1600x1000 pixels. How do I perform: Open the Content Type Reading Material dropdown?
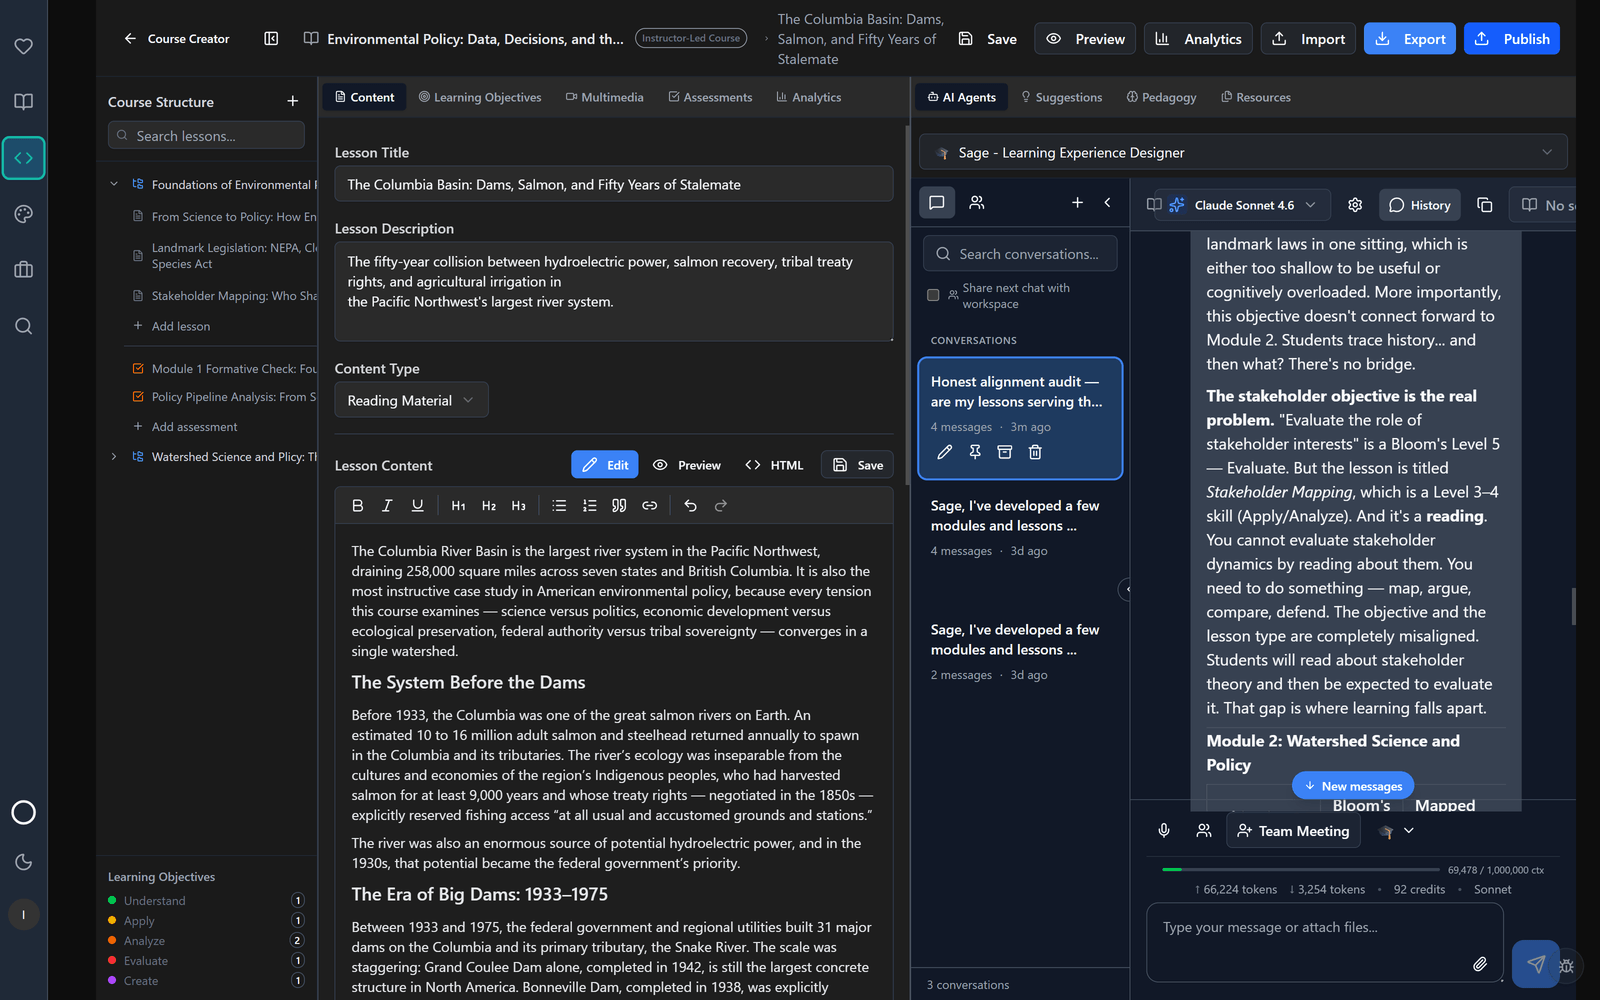click(411, 400)
